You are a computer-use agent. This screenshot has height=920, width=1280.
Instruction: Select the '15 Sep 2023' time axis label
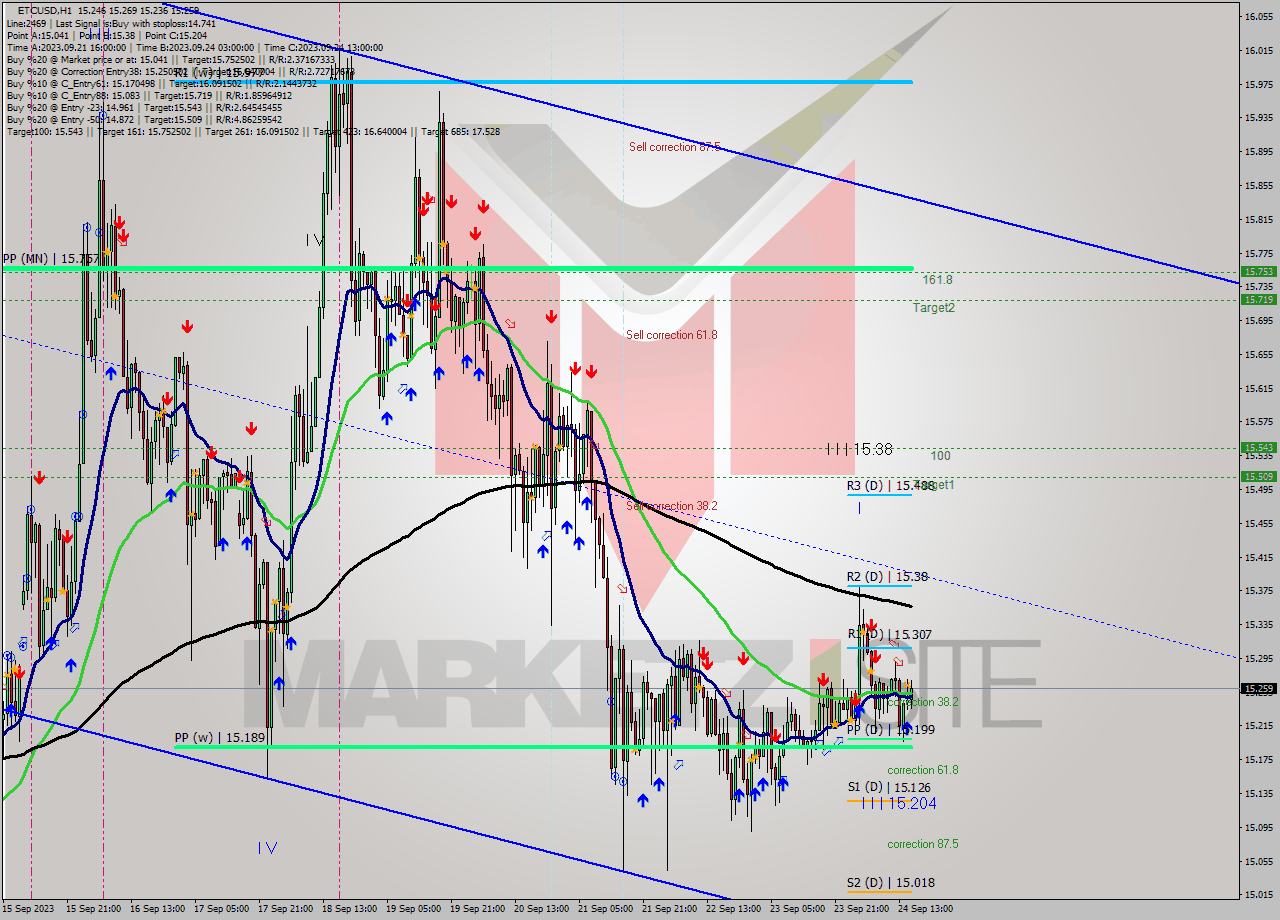(x=27, y=909)
